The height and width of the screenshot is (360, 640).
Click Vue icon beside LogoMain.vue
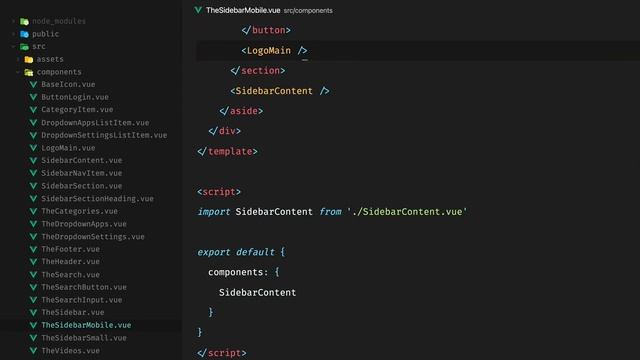pyautogui.click(x=33, y=148)
